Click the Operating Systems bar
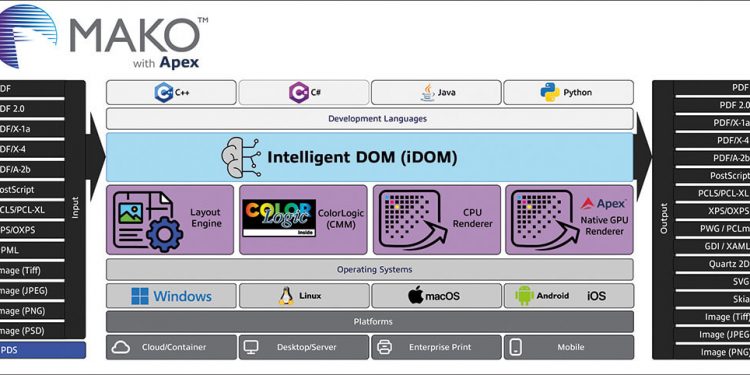The height and width of the screenshot is (375, 750). pos(370,269)
